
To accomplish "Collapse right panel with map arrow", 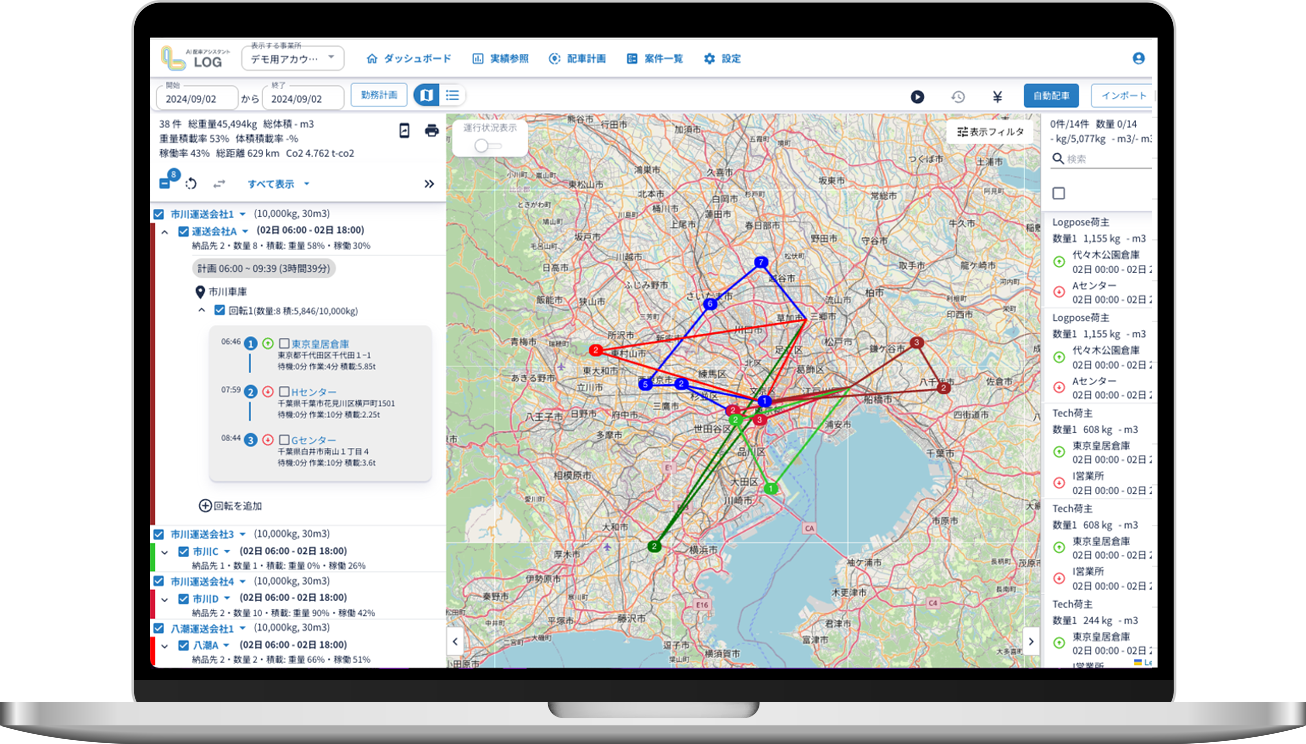I will (1032, 641).
